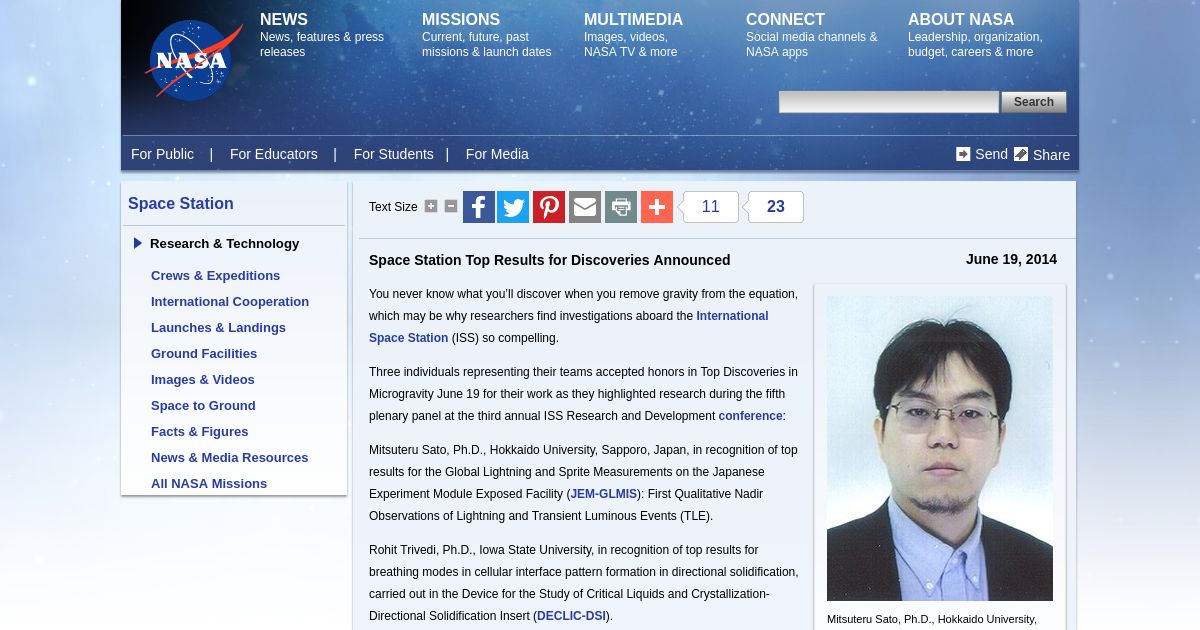Open the MISSIONS menu
This screenshot has height=630, width=1200.
(x=461, y=20)
